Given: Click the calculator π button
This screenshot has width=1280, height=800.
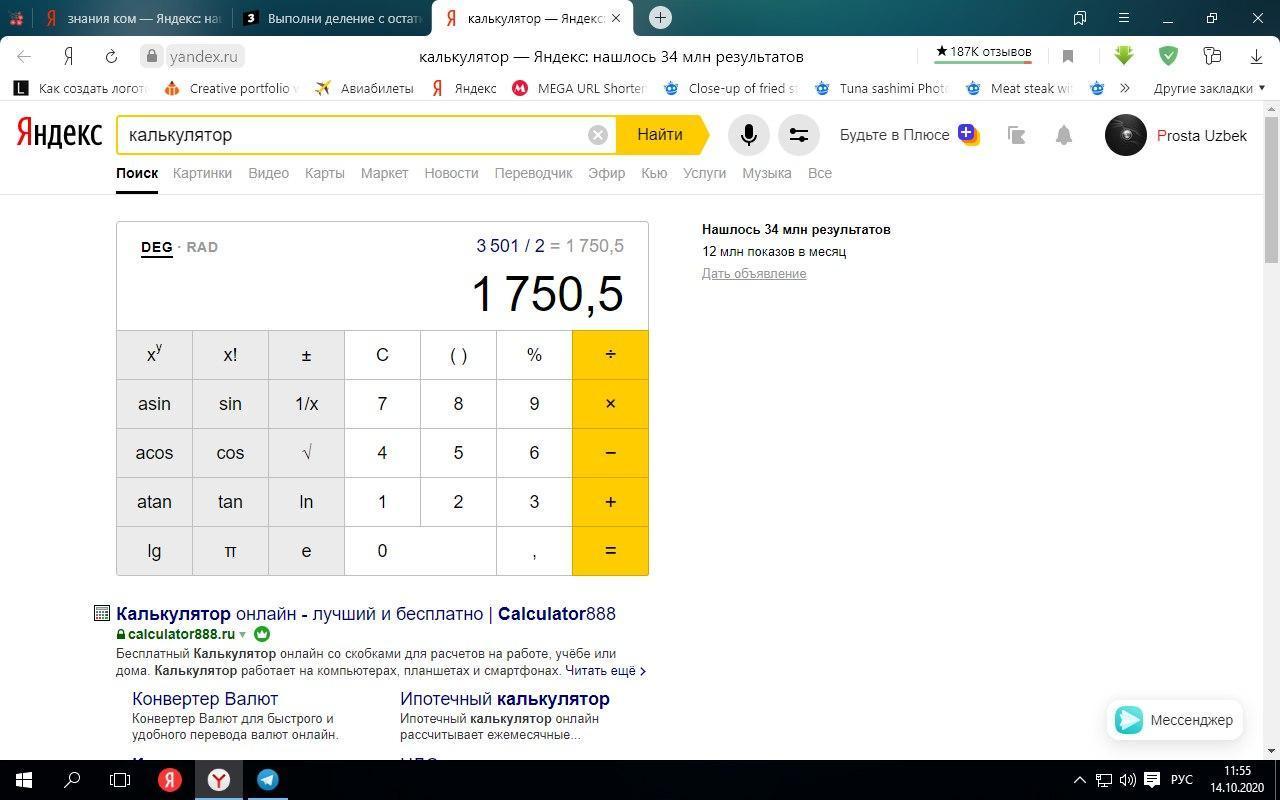Looking at the screenshot, I should (230, 551).
